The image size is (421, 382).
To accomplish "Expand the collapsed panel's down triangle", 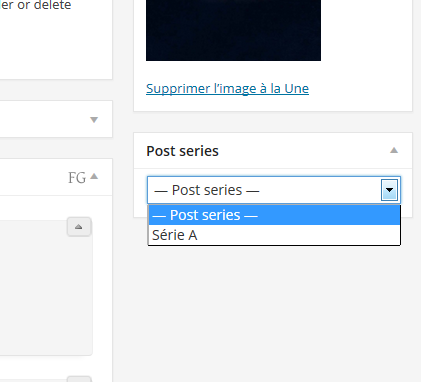I will tap(94, 120).
